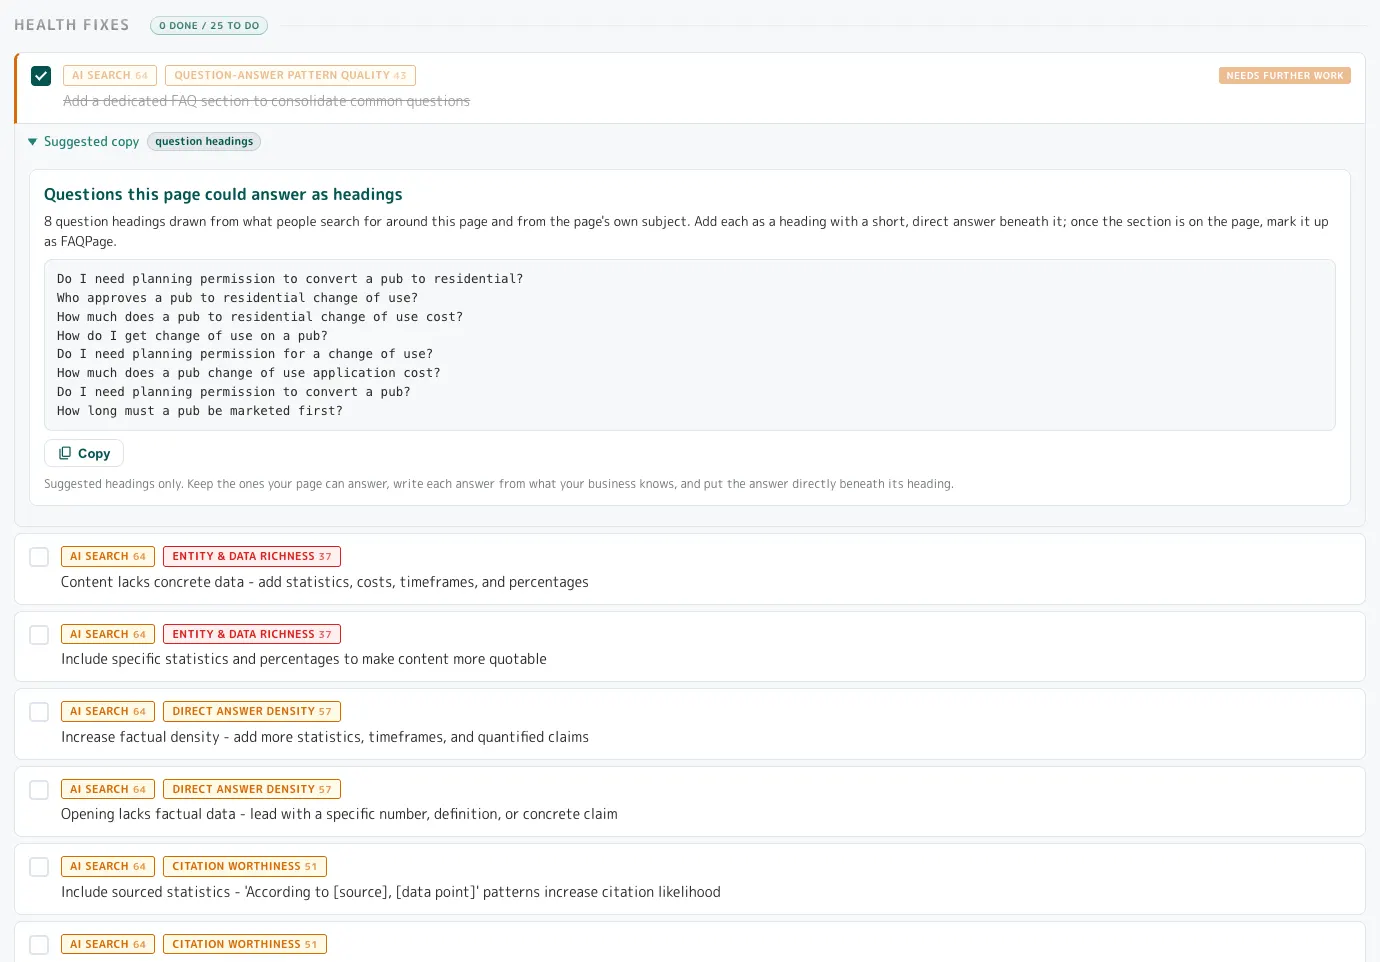Click line 'Do I need planning permission to convert a pub to residential?'
Screen dimensions: 1380x962
click(290, 279)
